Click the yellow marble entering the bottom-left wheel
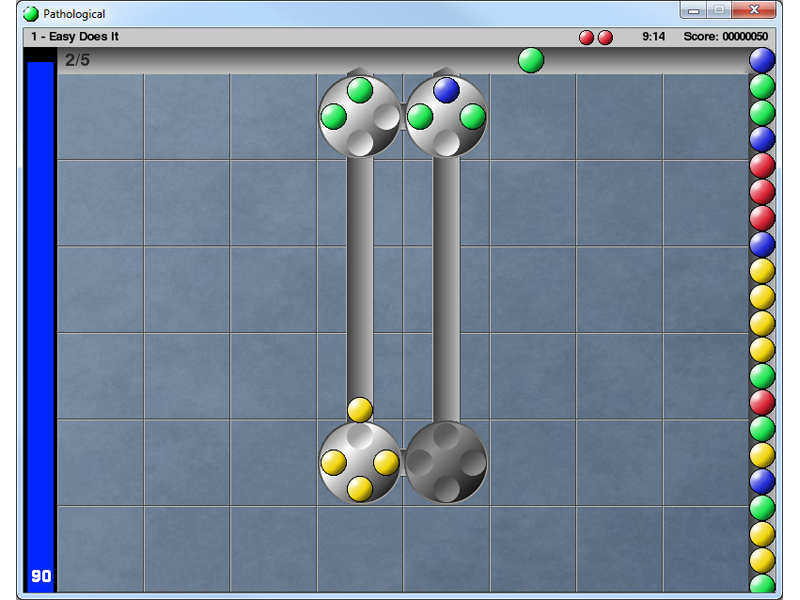 (x=360, y=409)
